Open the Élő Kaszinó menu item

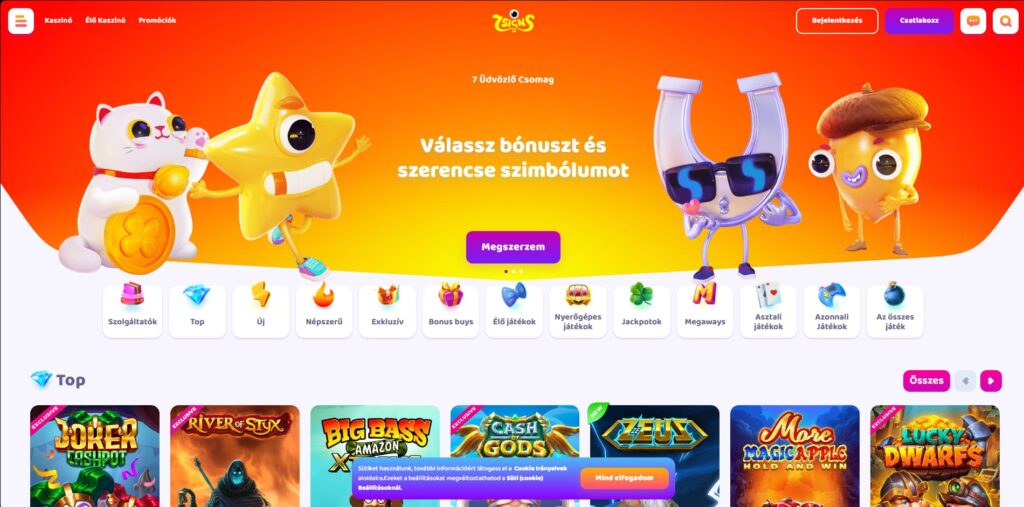coord(105,20)
